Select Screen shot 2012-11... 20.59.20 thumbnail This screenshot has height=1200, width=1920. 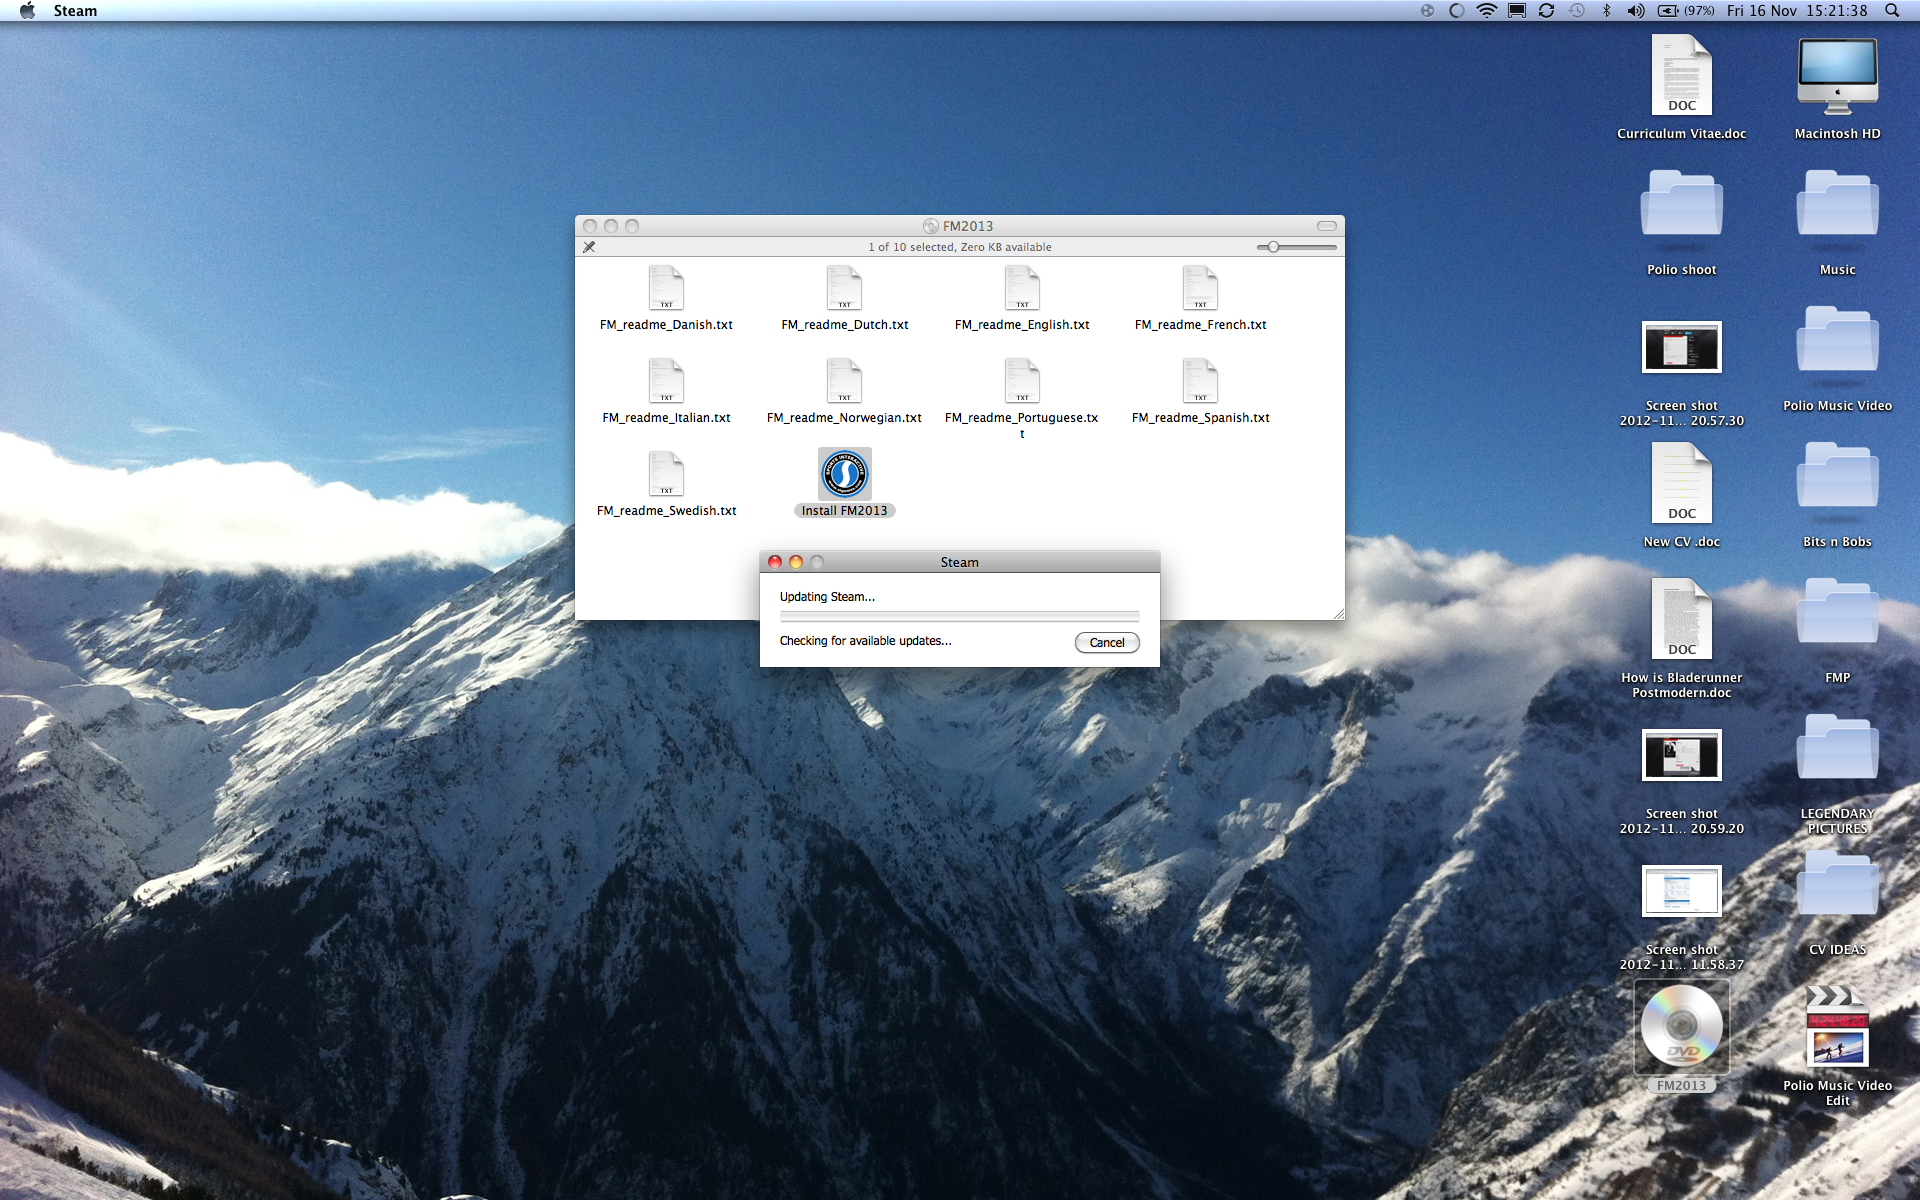pos(1682,755)
